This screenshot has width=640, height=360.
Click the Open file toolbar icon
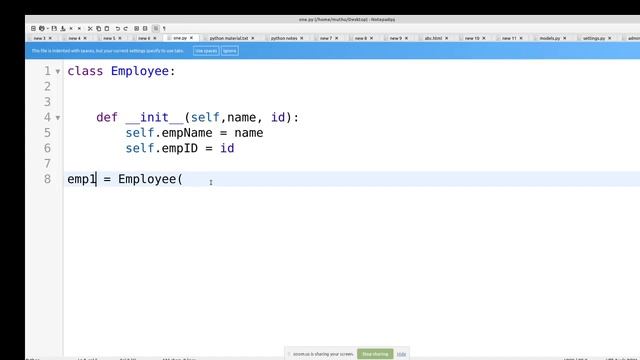pyautogui.click(x=42, y=29)
